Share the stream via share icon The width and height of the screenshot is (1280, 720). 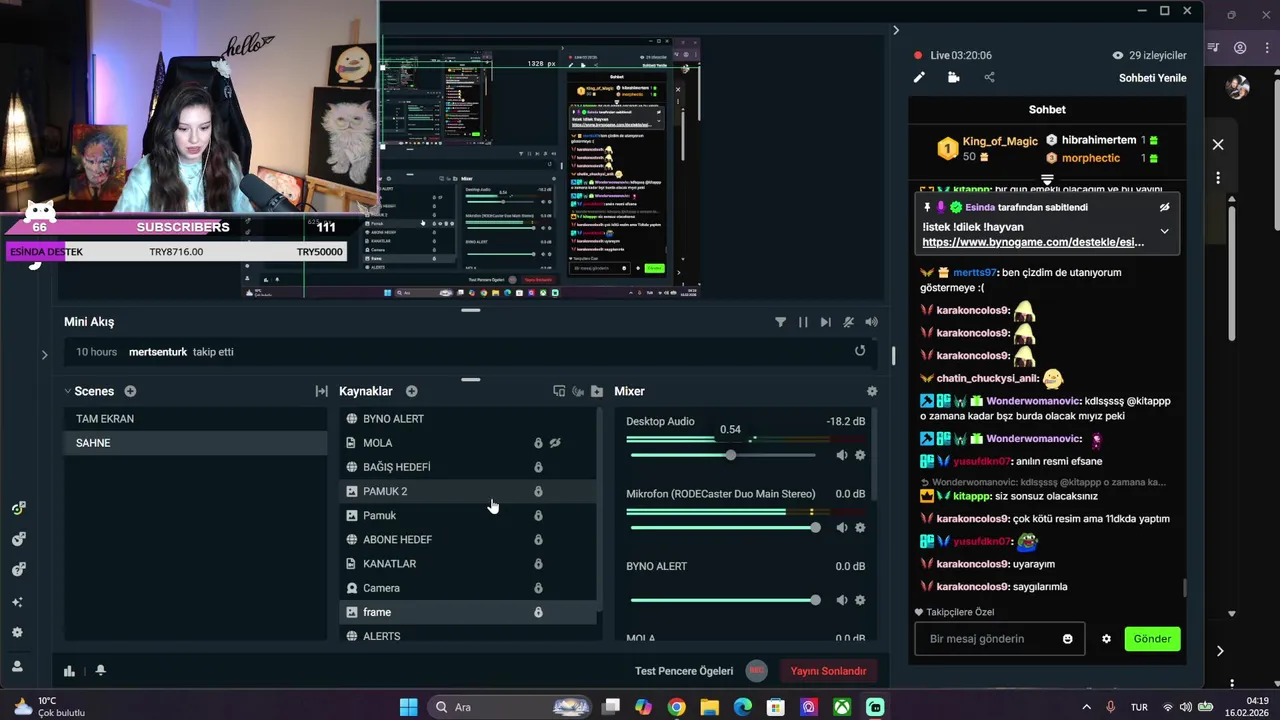[x=989, y=77]
